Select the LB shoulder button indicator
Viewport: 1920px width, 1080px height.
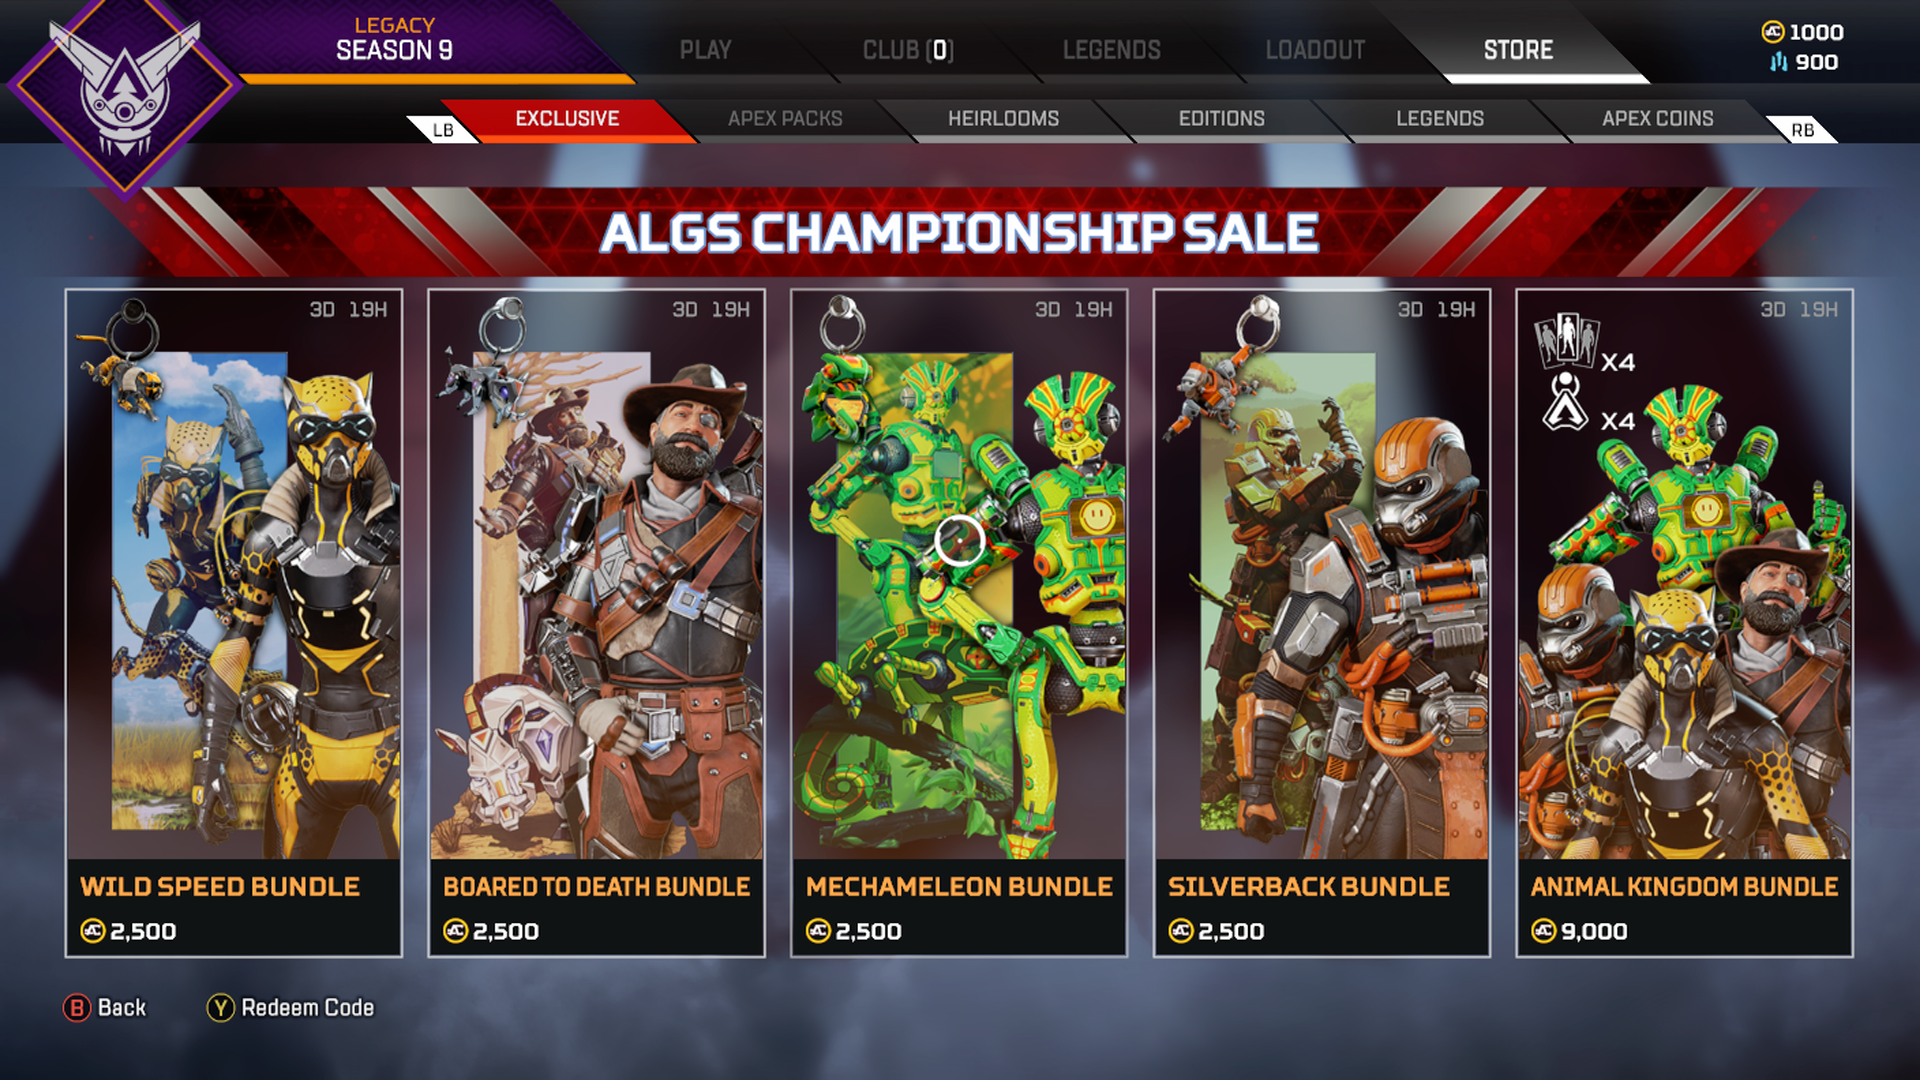point(443,130)
